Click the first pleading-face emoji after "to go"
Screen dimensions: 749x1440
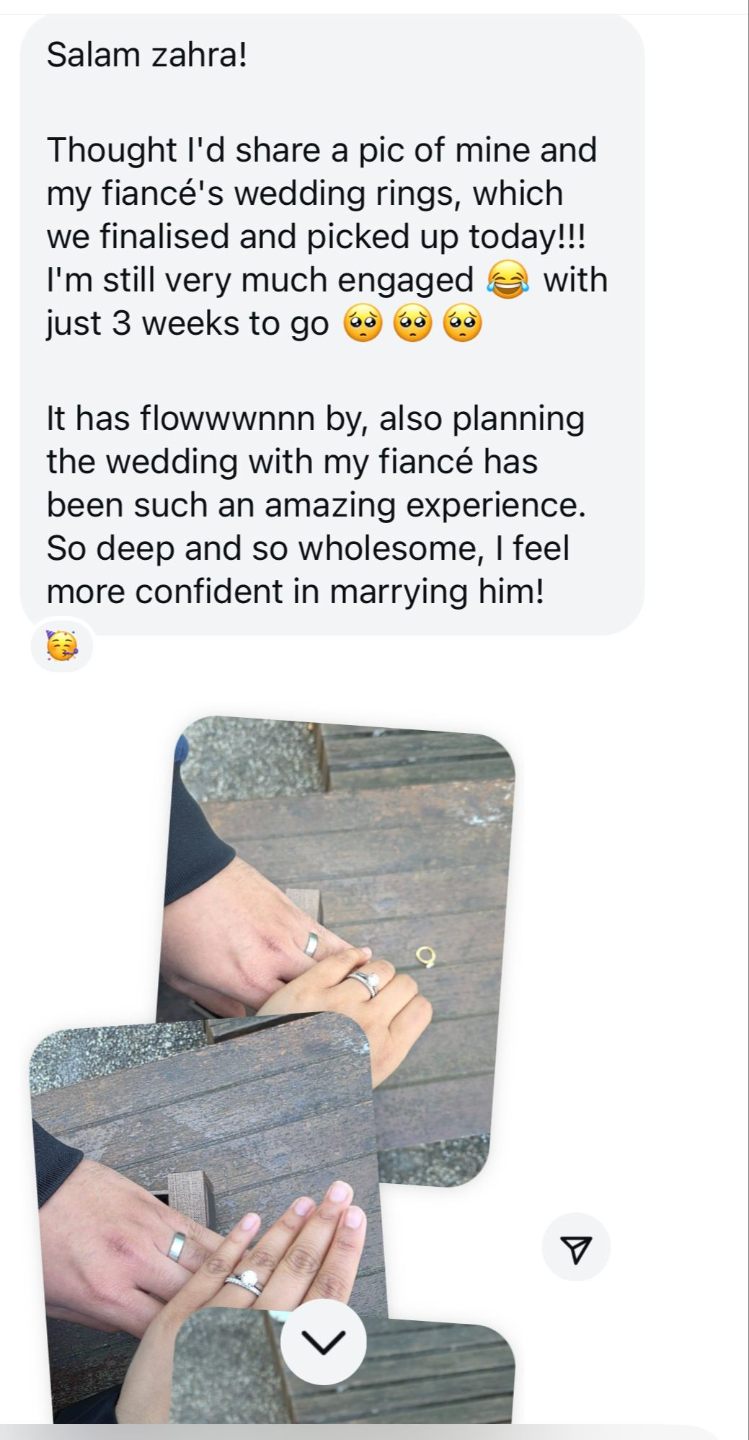point(363,327)
